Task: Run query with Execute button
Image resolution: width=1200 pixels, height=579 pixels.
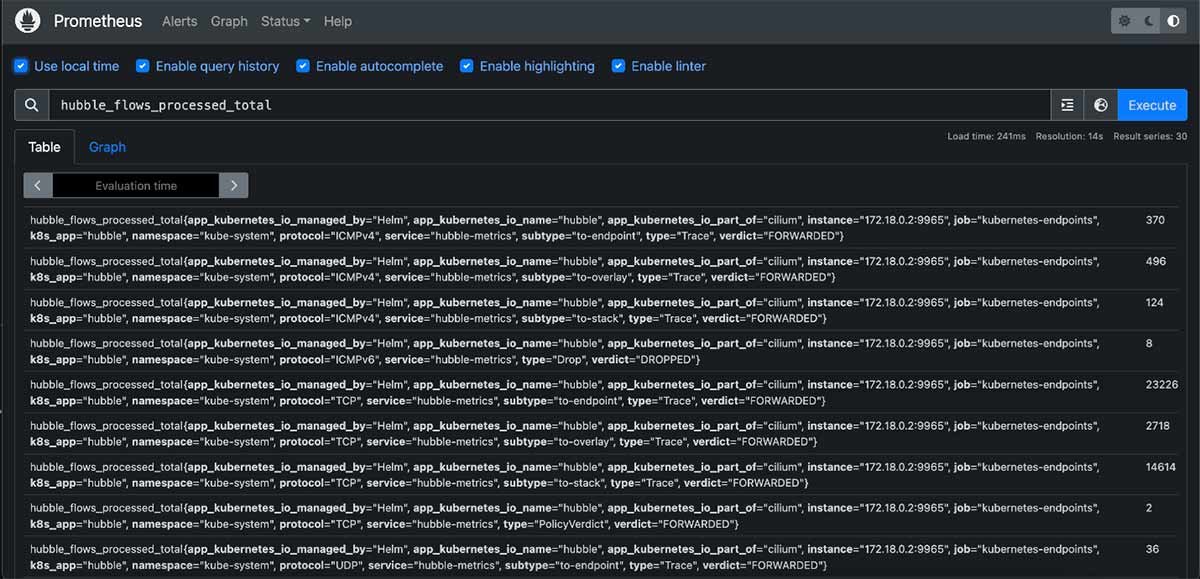Action: point(1152,105)
